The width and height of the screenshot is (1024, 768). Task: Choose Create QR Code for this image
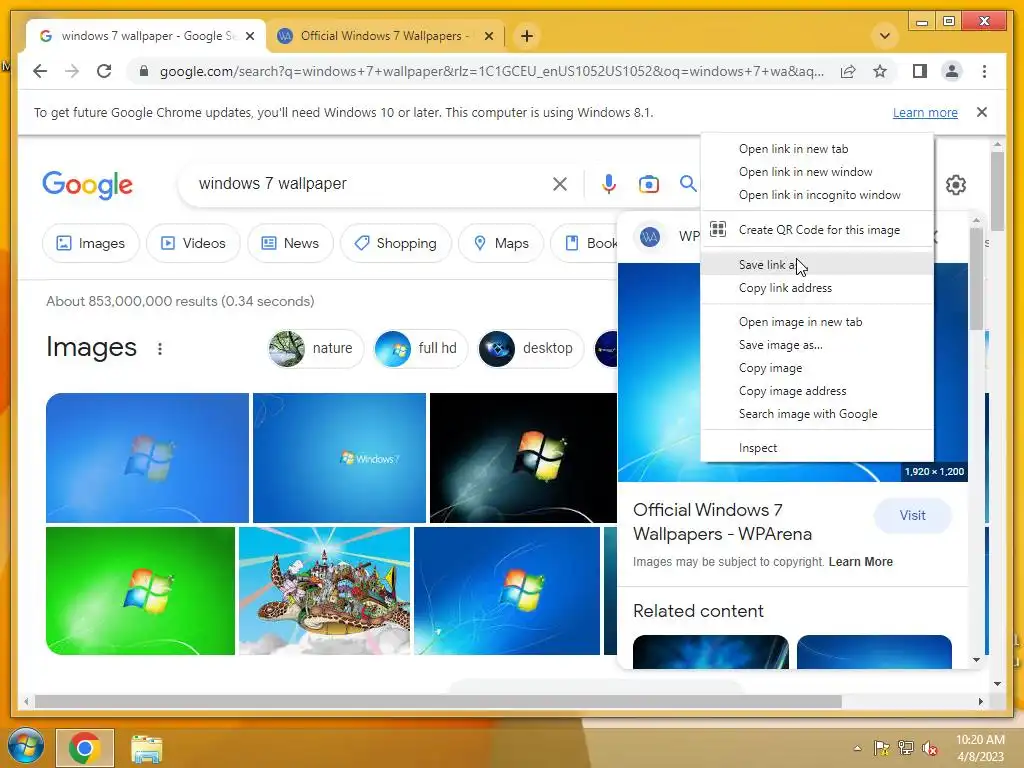pyautogui.click(x=817, y=230)
